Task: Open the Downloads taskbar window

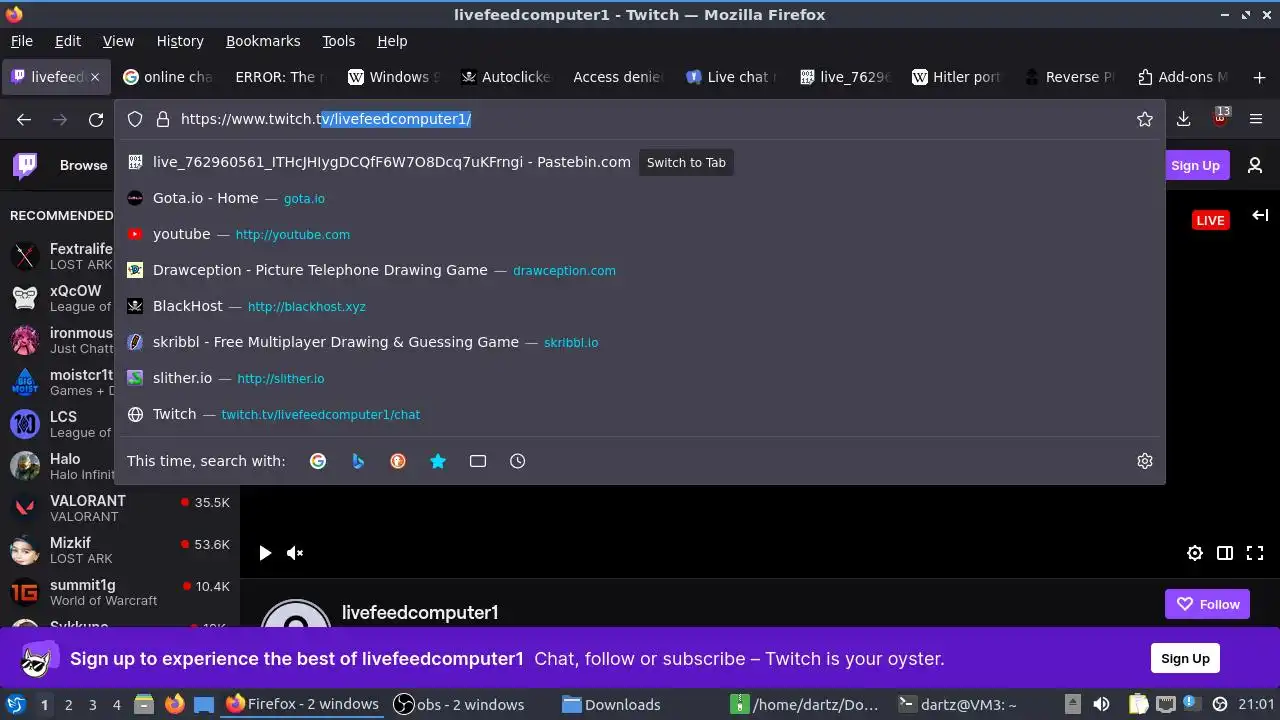Action: click(x=611, y=704)
